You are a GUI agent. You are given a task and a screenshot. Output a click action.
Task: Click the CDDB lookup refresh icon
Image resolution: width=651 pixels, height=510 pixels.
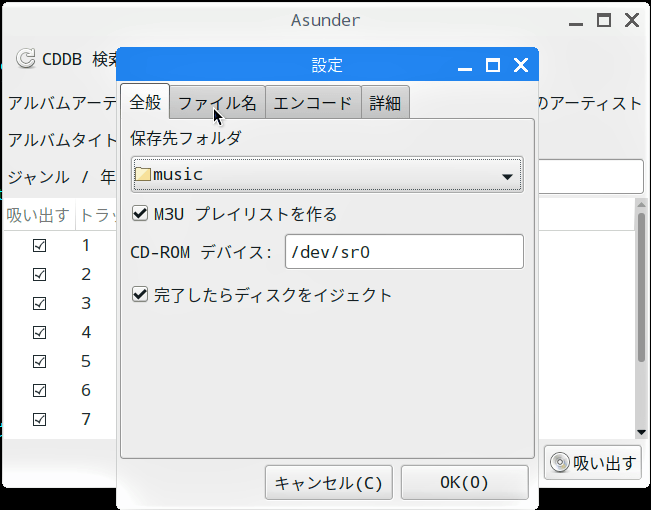click(26, 59)
